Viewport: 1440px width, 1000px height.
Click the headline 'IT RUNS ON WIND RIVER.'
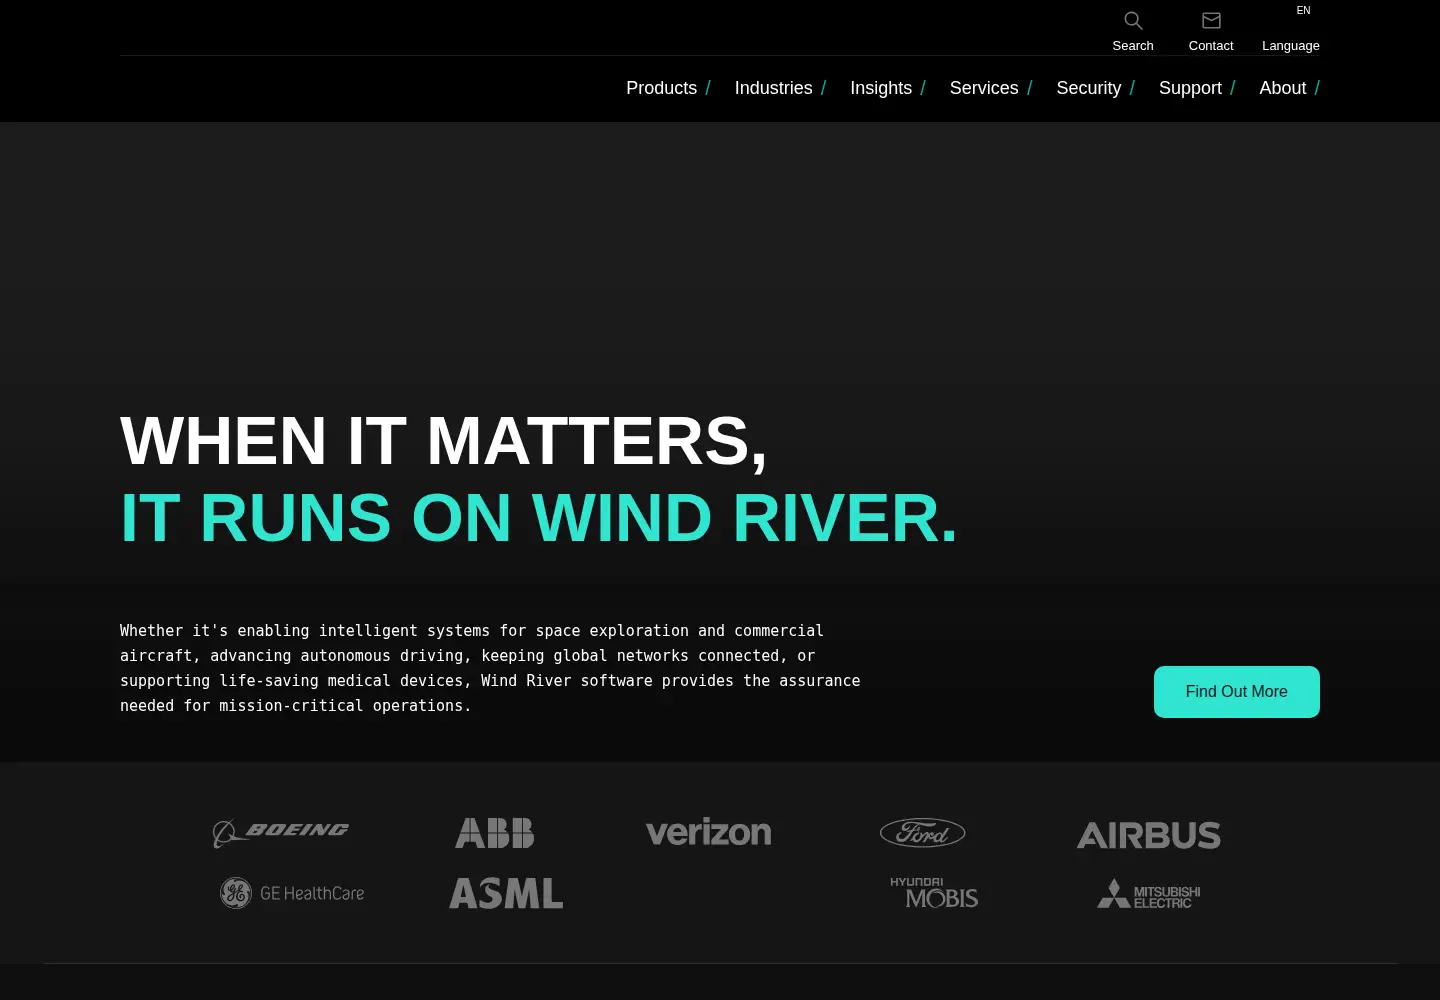(539, 518)
